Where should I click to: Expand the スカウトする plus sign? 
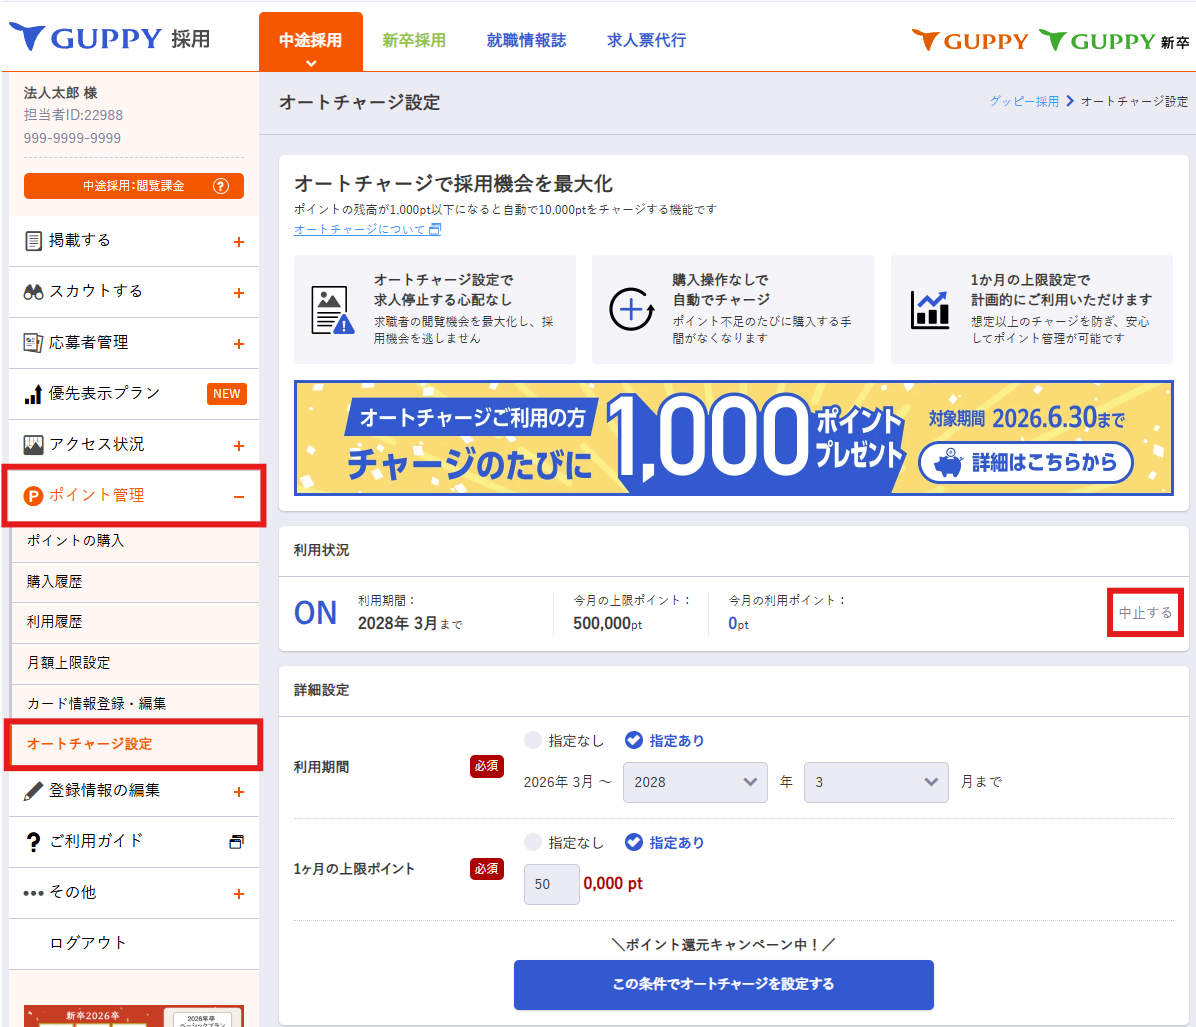239,293
